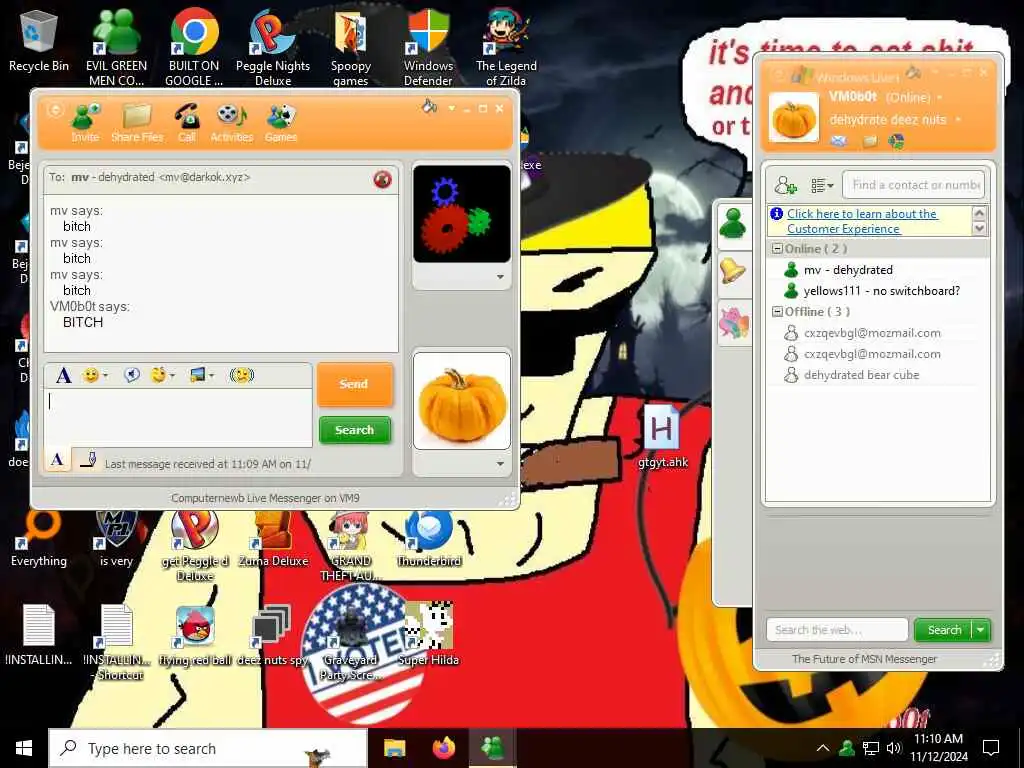
Task: Open the email envelope icon in Messenger header
Action: (838, 140)
